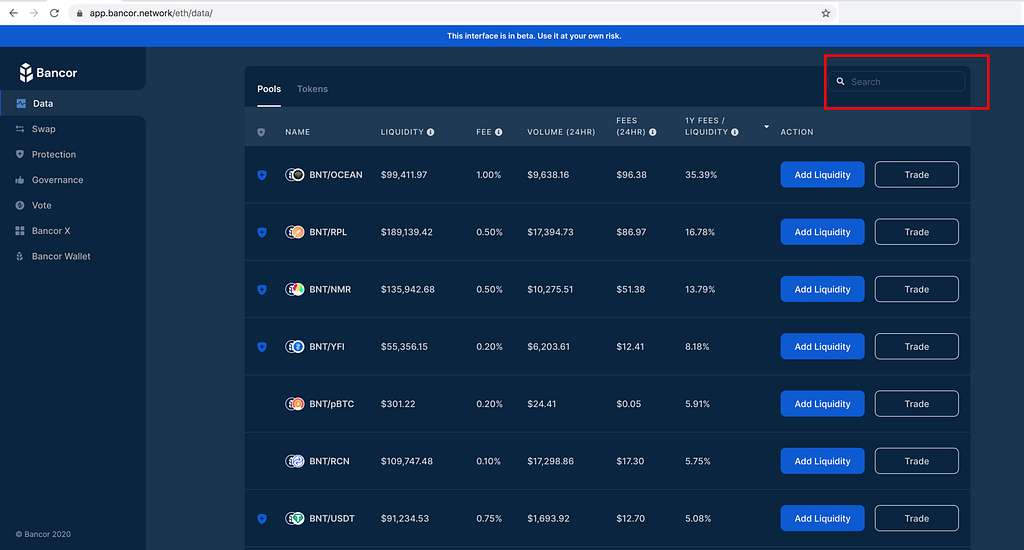Click liquidity value $189,139.42
This screenshot has width=1024, height=550.
(x=406, y=232)
